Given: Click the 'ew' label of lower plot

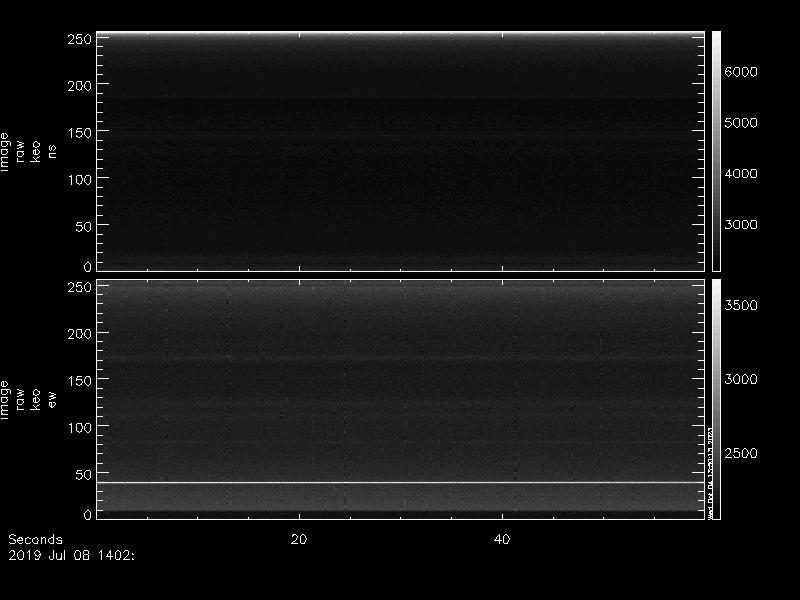Looking at the screenshot, I should click(x=52, y=398).
